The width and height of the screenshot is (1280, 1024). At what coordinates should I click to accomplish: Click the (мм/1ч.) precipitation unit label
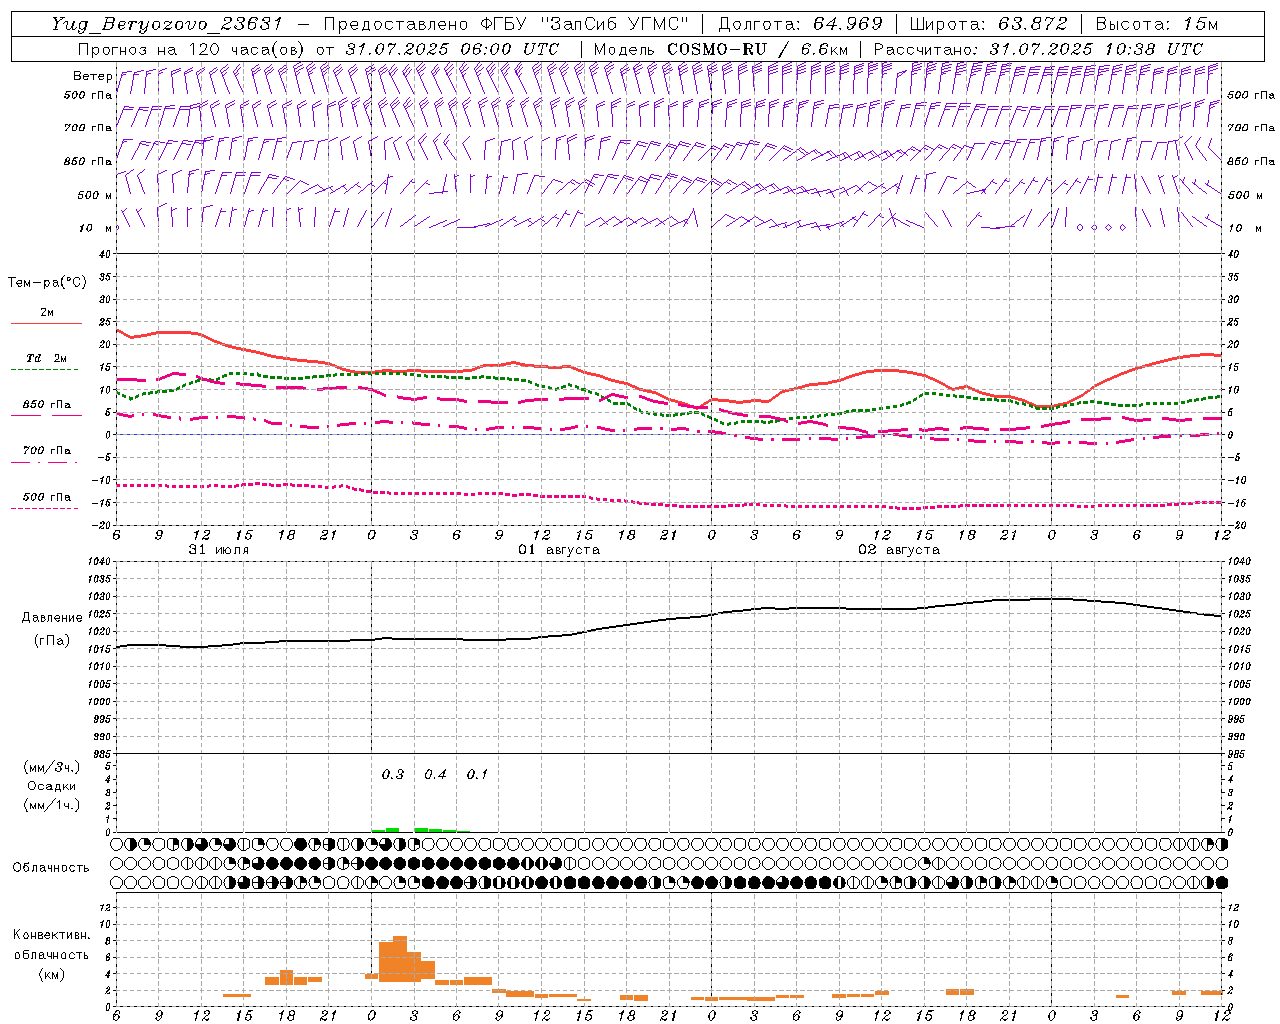tap(52, 805)
